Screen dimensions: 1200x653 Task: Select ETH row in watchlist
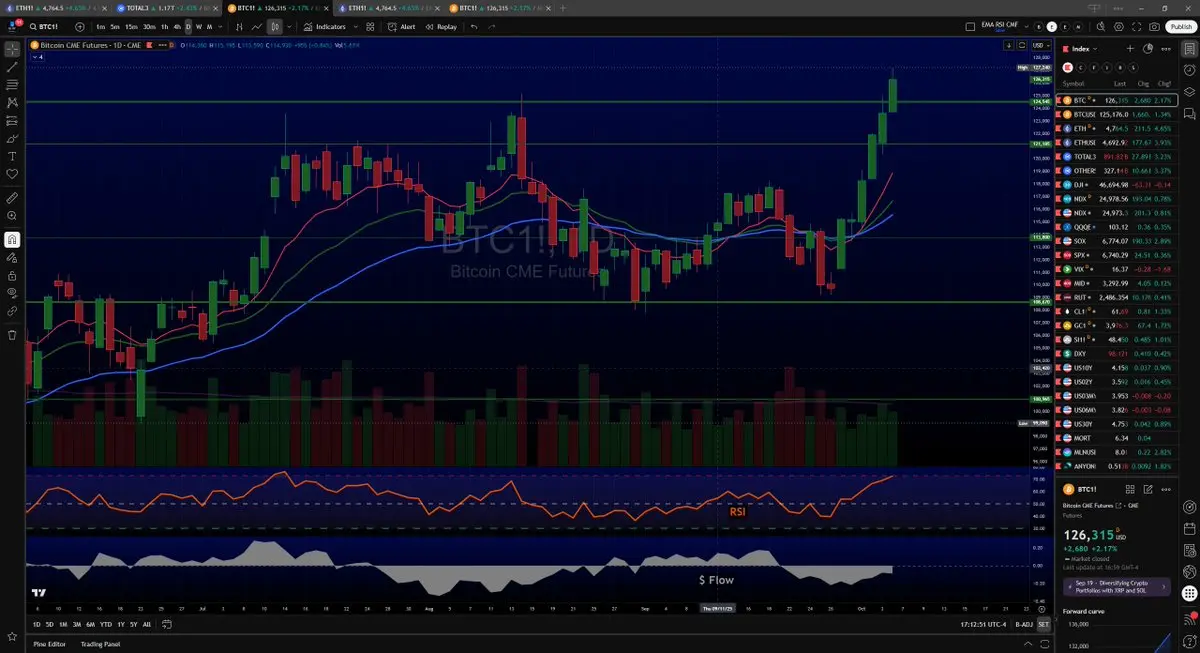coord(1117,128)
